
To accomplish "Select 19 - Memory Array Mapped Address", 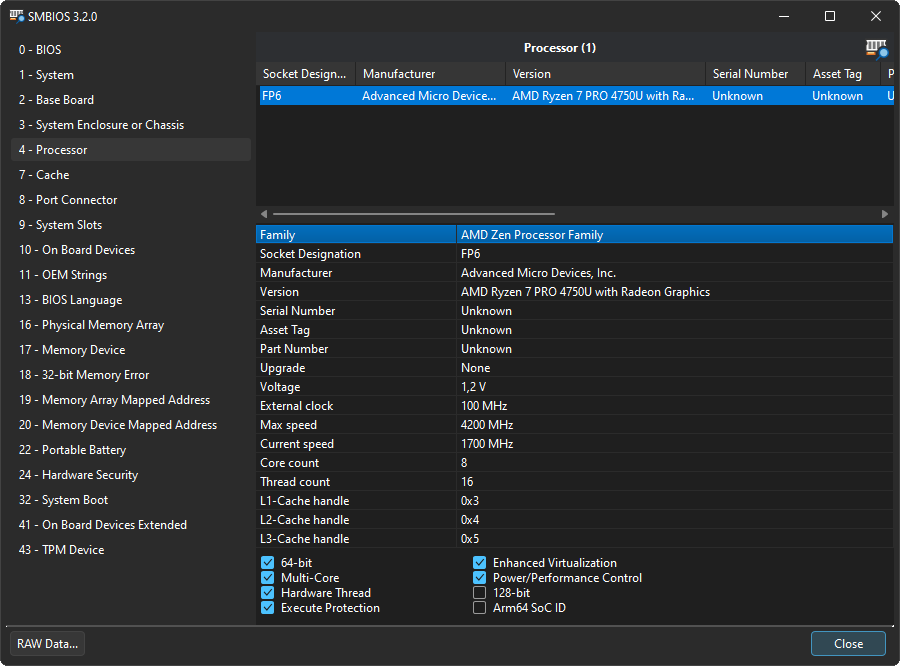I will click(131, 400).
